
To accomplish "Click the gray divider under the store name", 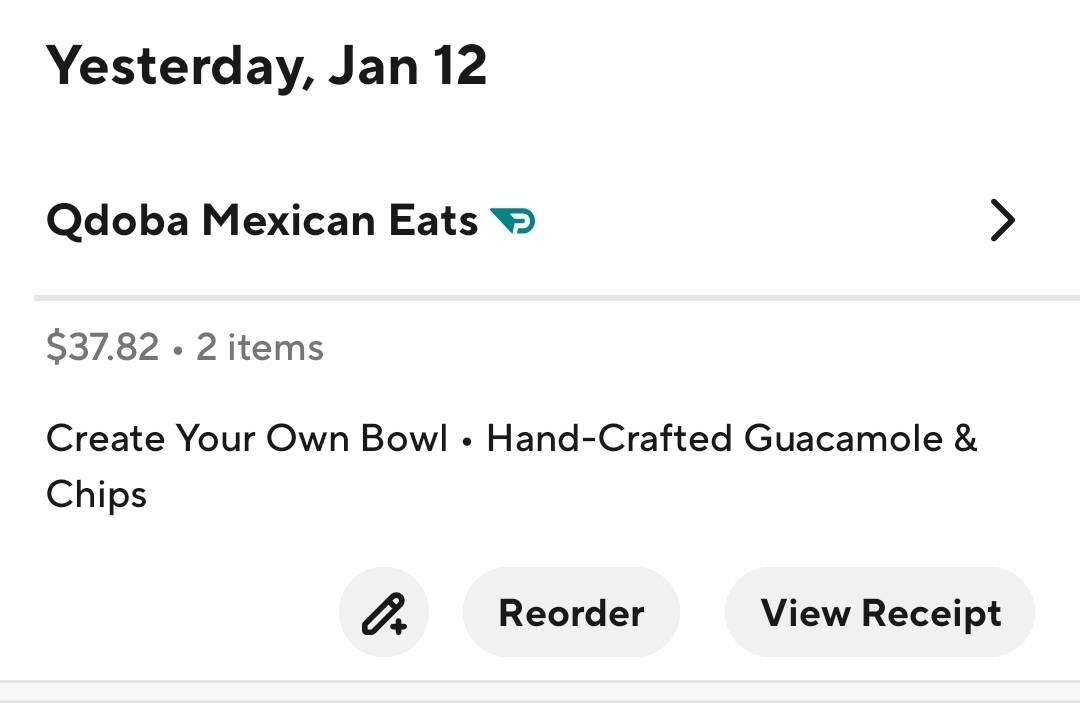I will (x=556, y=297).
